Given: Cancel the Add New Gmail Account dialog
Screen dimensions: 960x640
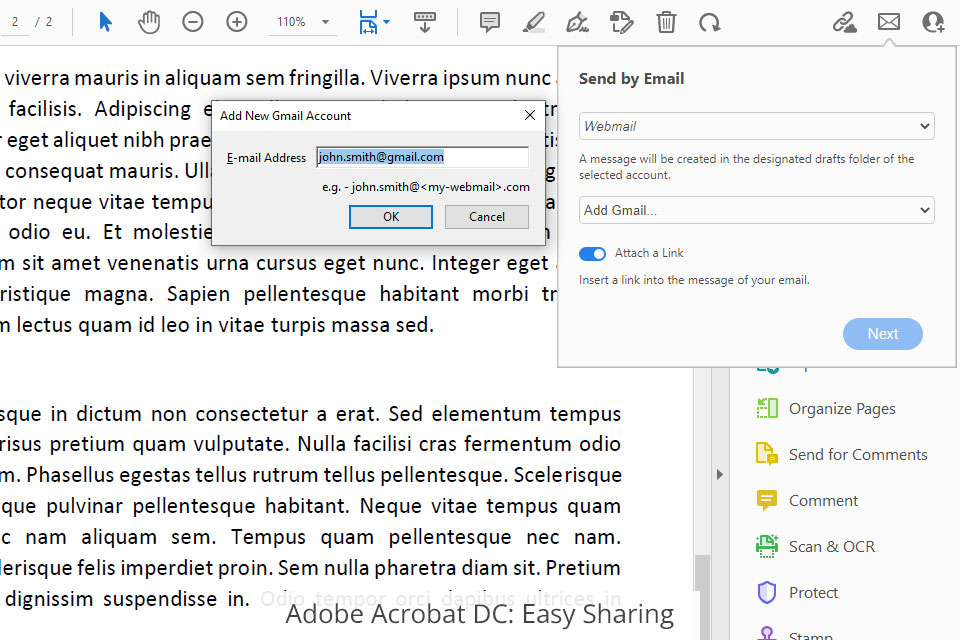Looking at the screenshot, I should pos(486,217).
